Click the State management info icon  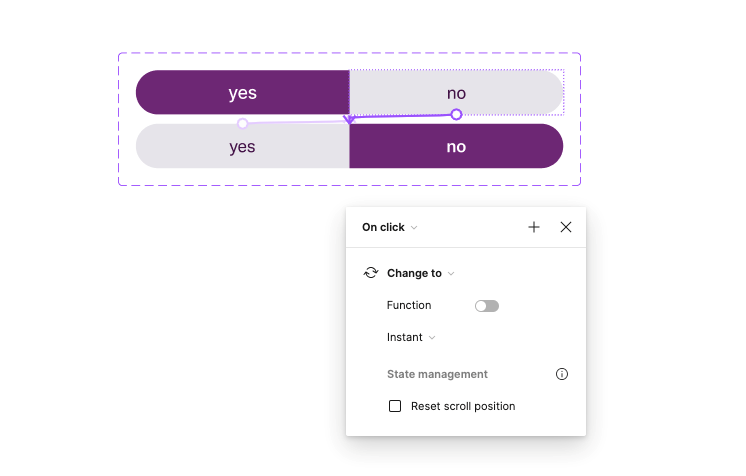click(x=562, y=374)
